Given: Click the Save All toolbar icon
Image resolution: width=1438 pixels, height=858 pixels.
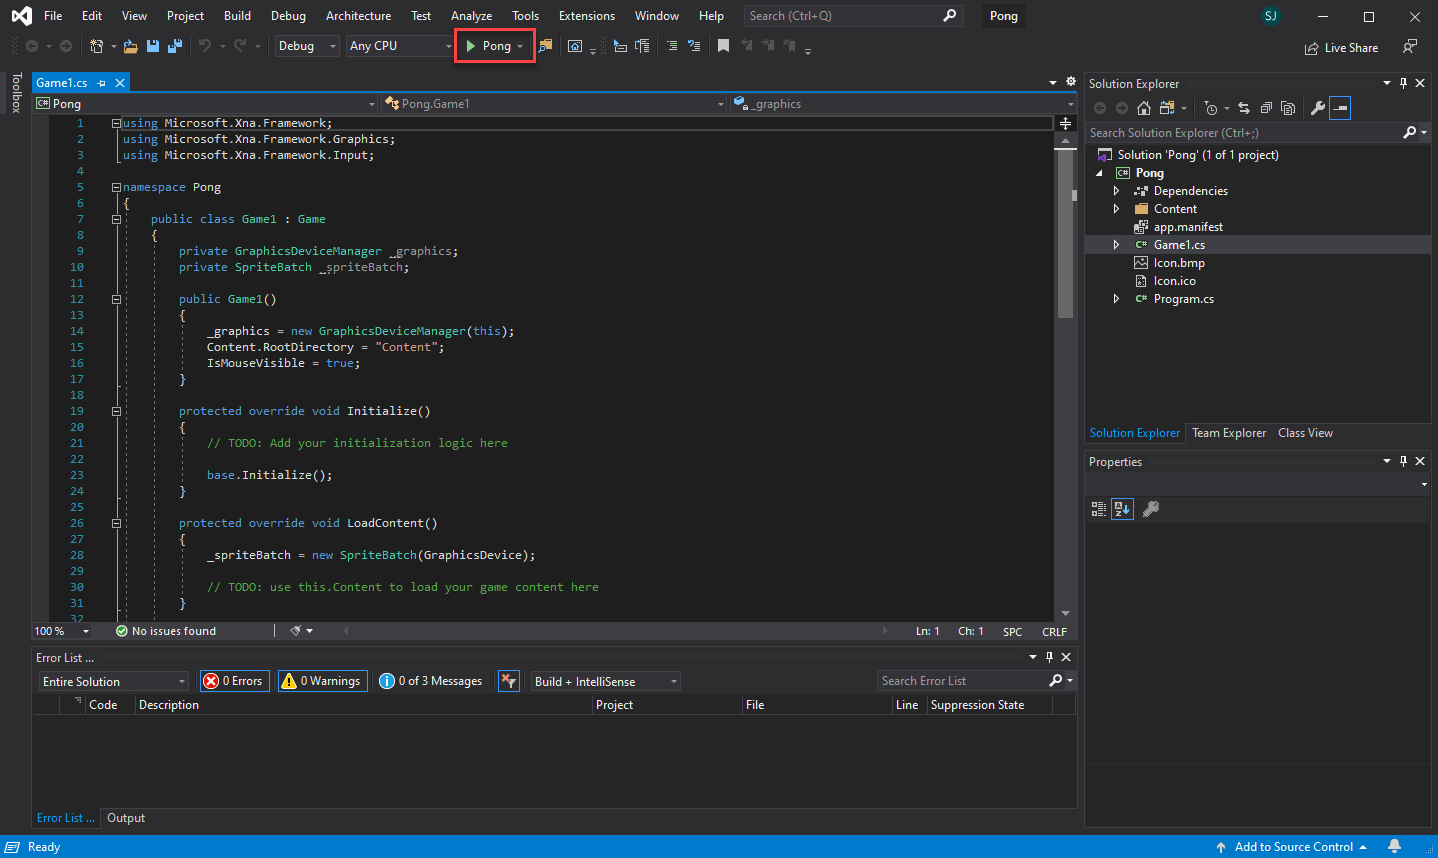Looking at the screenshot, I should tap(175, 46).
